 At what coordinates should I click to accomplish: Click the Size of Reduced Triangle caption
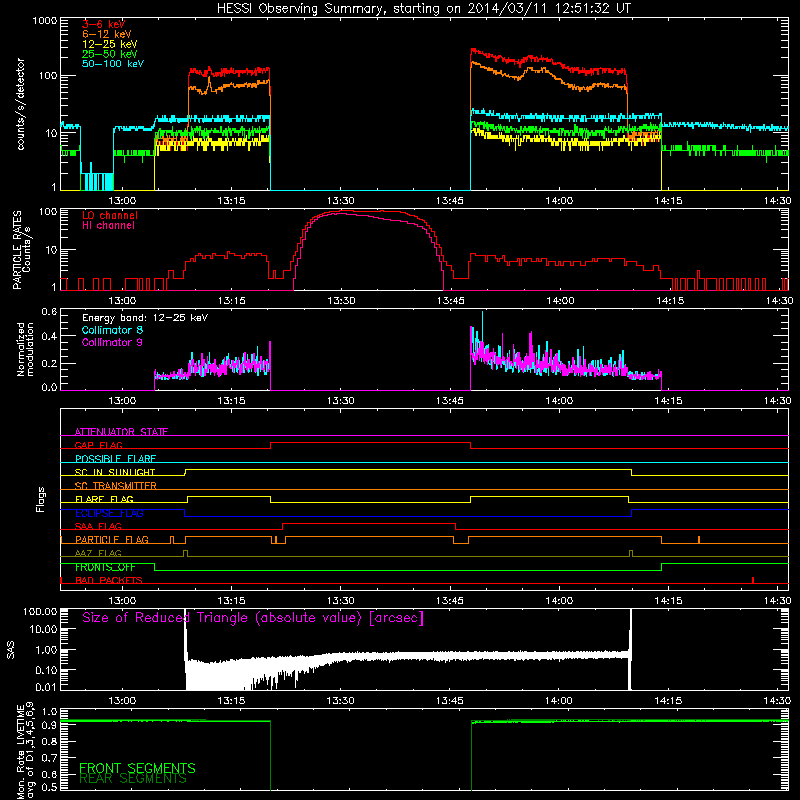click(253, 618)
